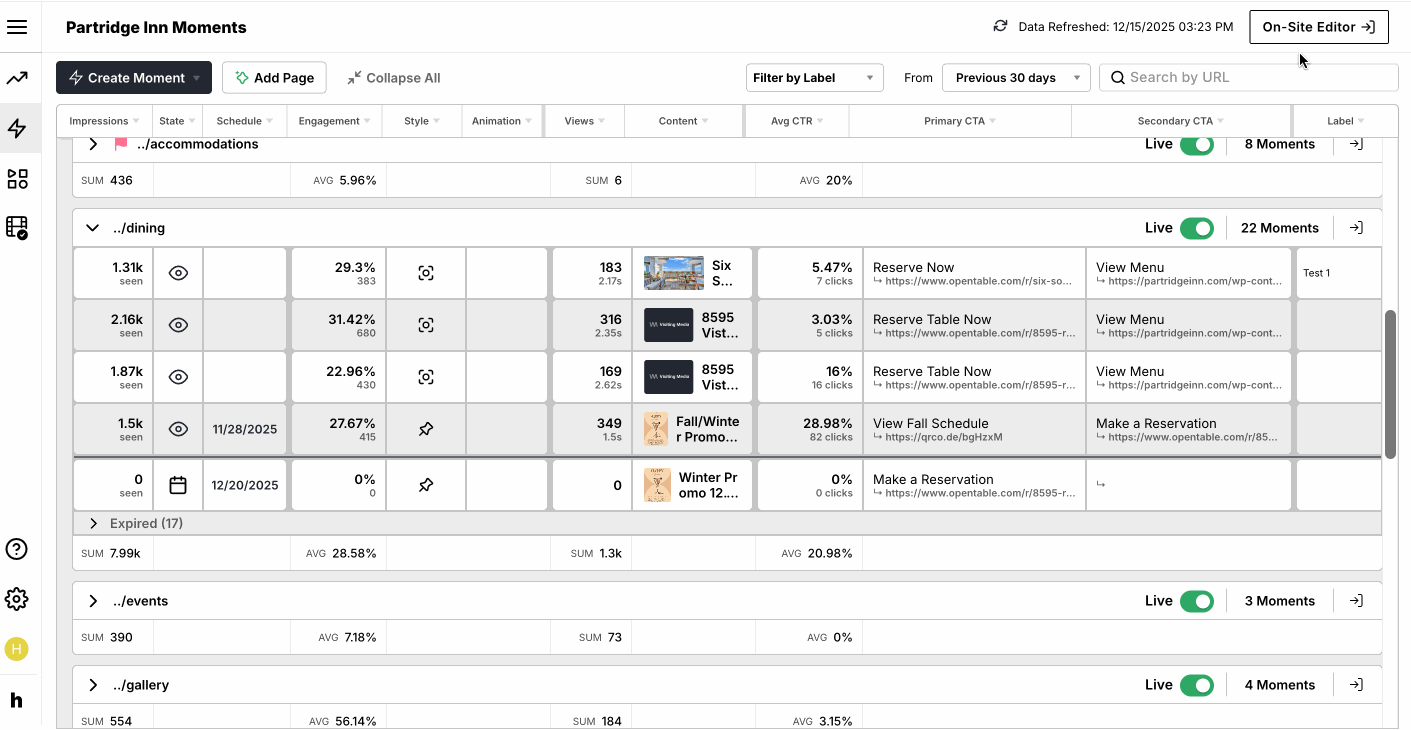
Task: Open the pages grid icon in the left sidebar
Action: pyautogui.click(x=17, y=178)
